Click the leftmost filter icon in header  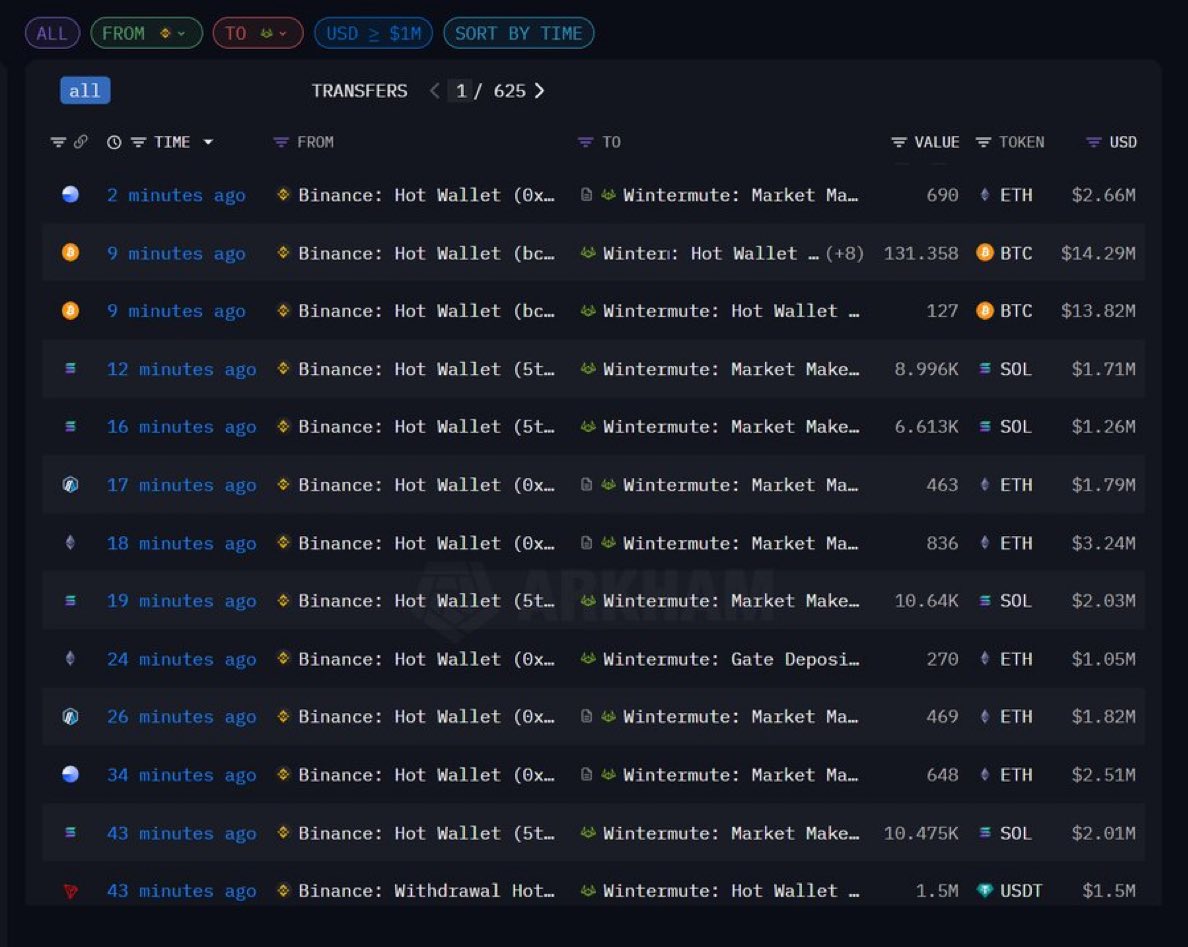(x=58, y=142)
